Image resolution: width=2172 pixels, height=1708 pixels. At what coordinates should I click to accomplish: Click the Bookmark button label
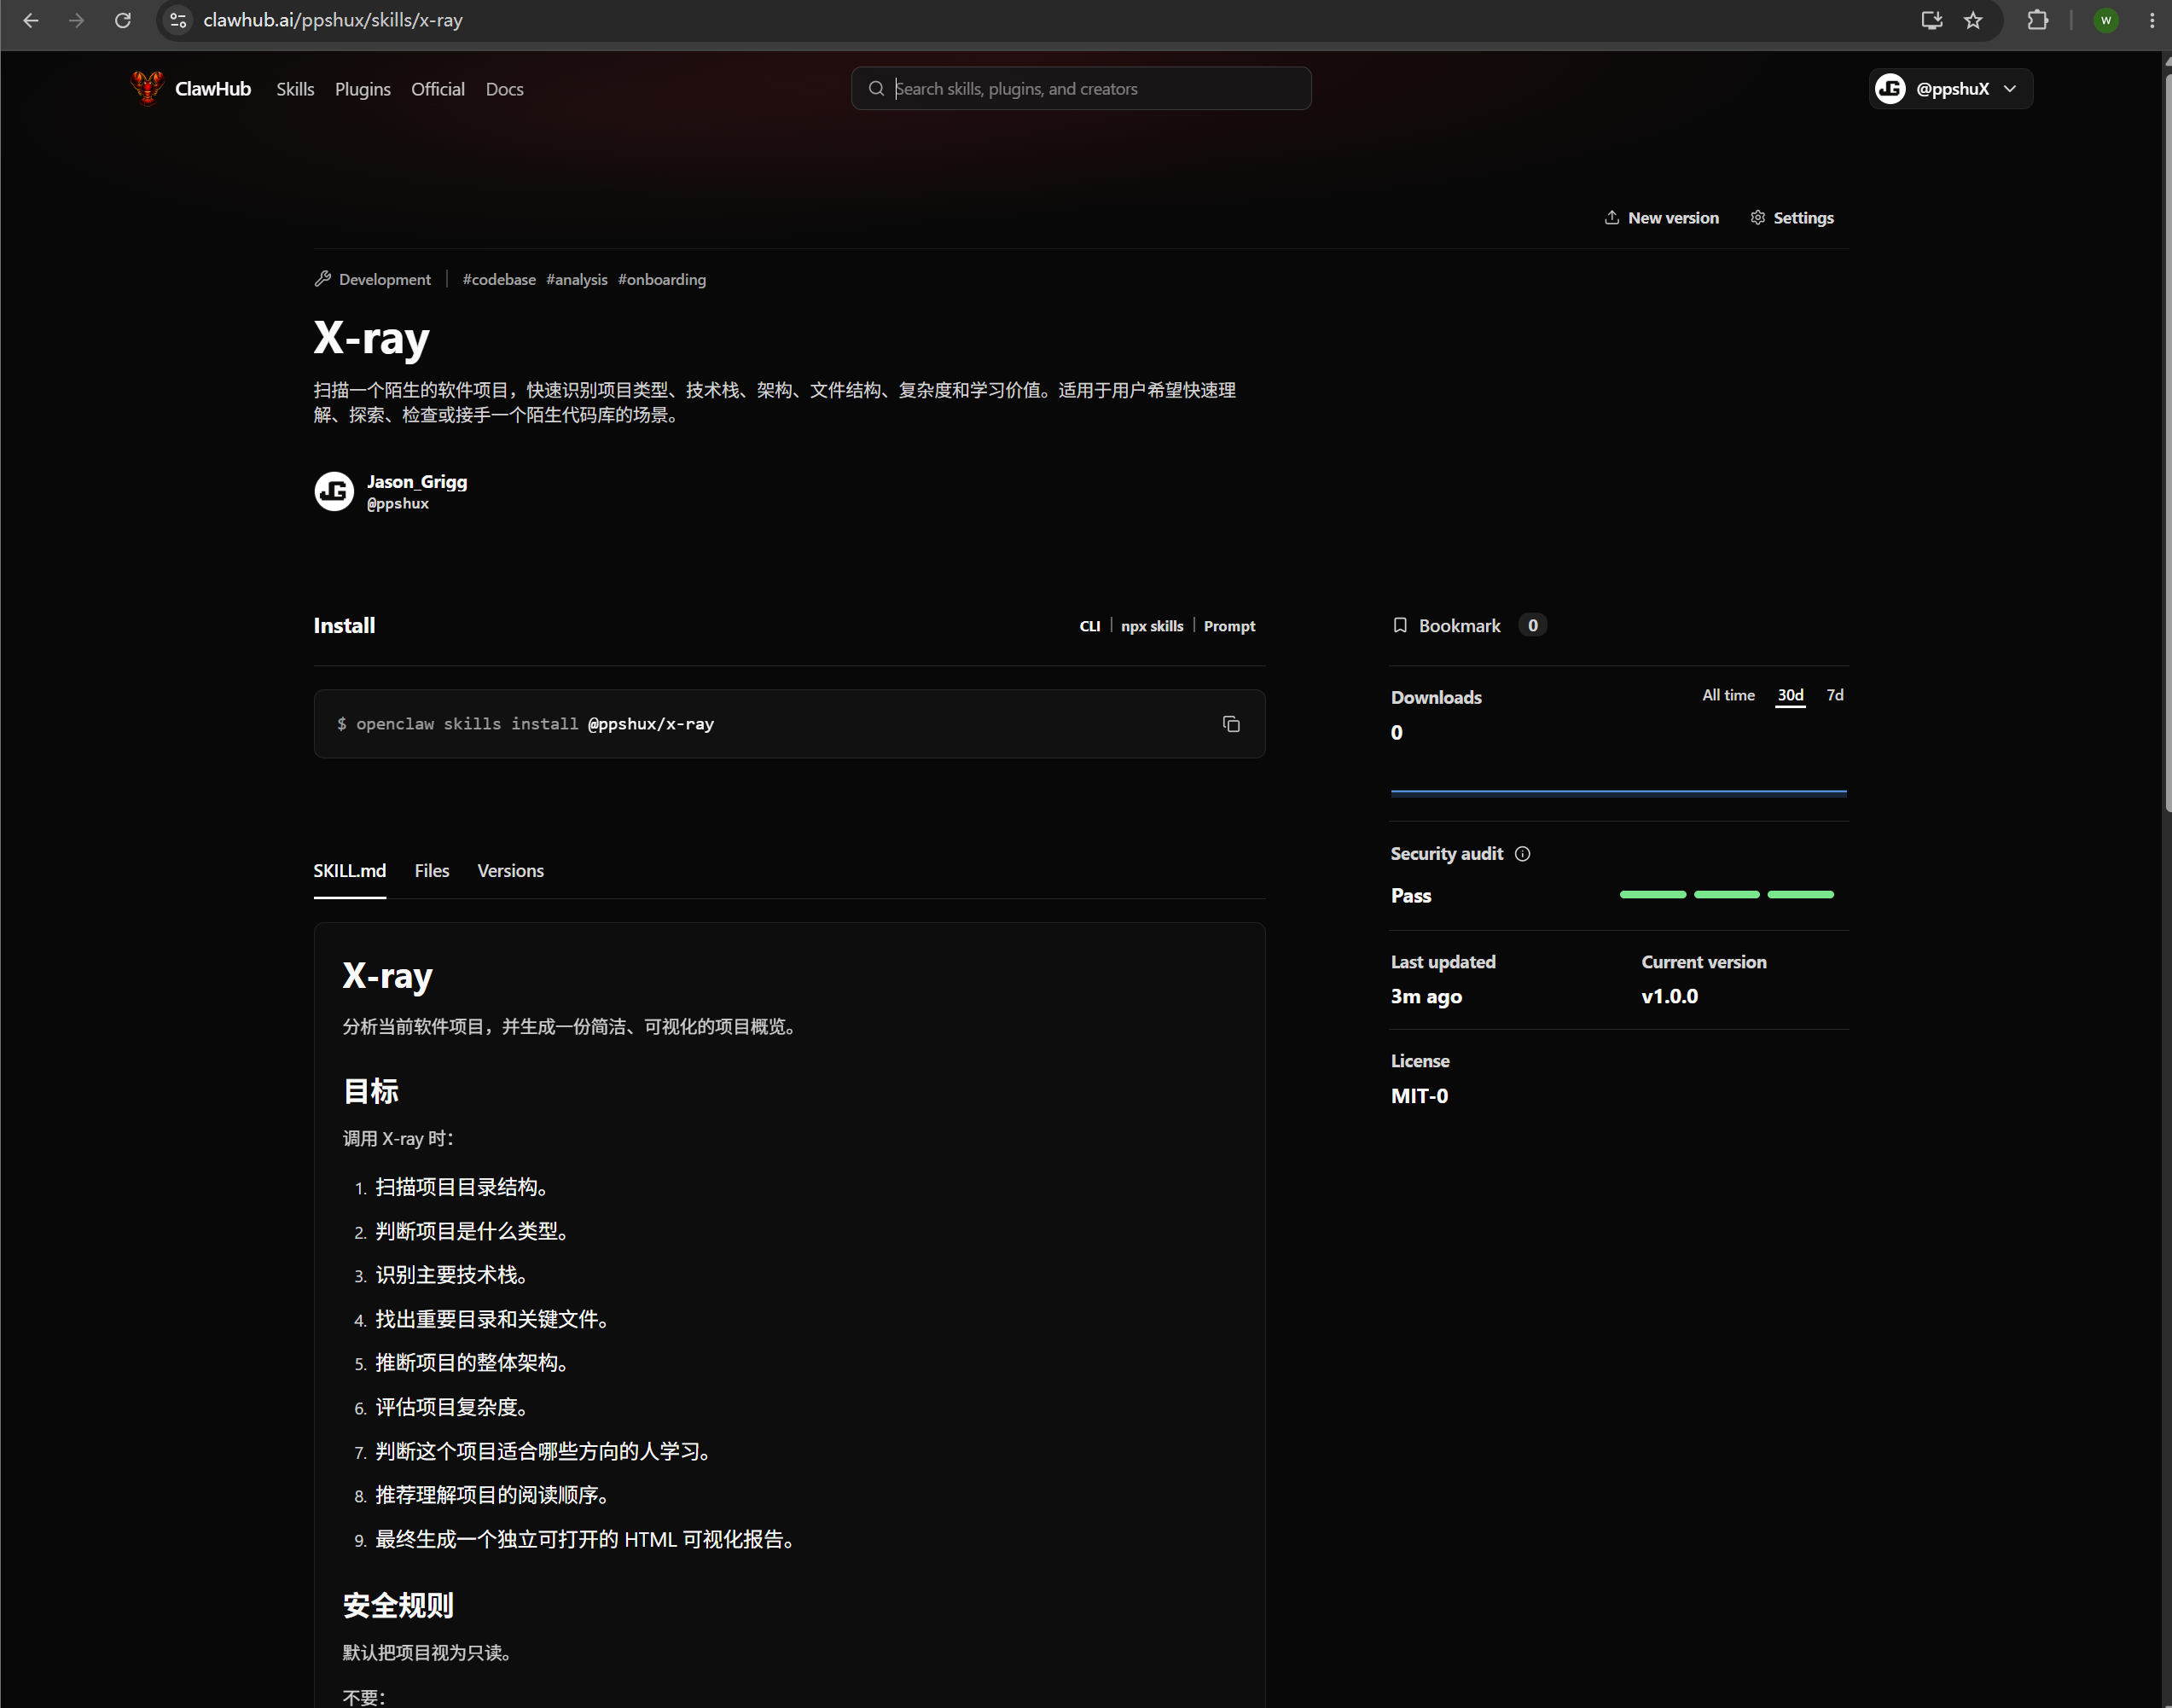pyautogui.click(x=1460, y=626)
